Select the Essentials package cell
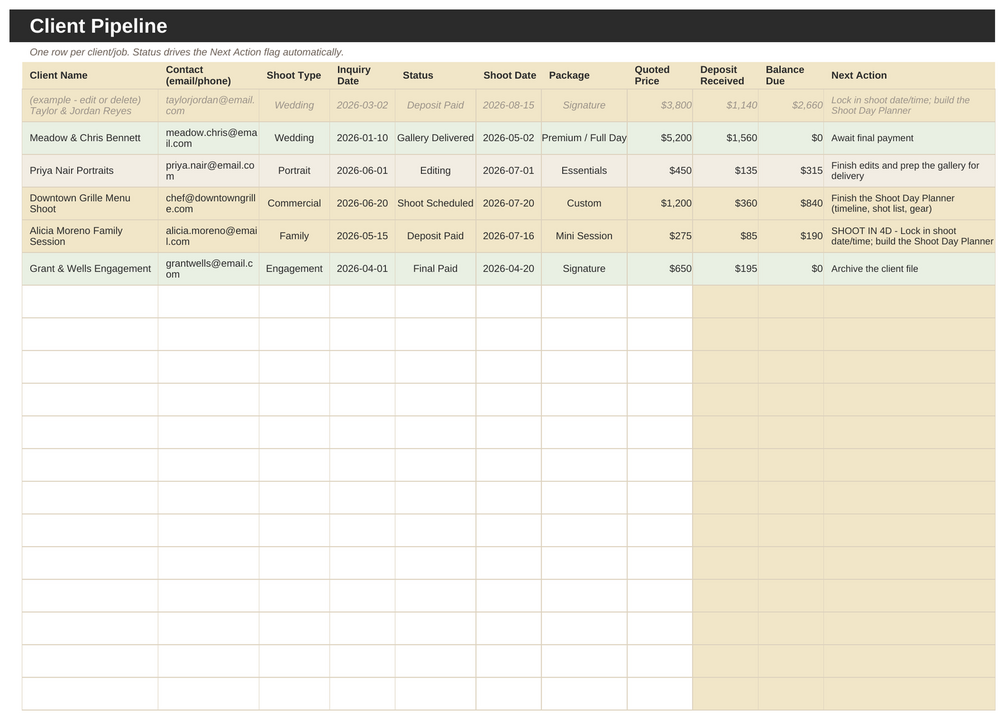This screenshot has height=720, width=1005. 584,171
